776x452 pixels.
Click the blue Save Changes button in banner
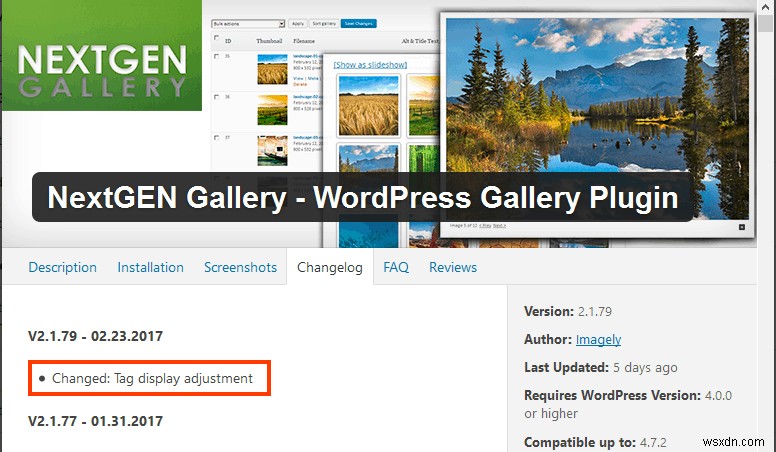(x=359, y=23)
